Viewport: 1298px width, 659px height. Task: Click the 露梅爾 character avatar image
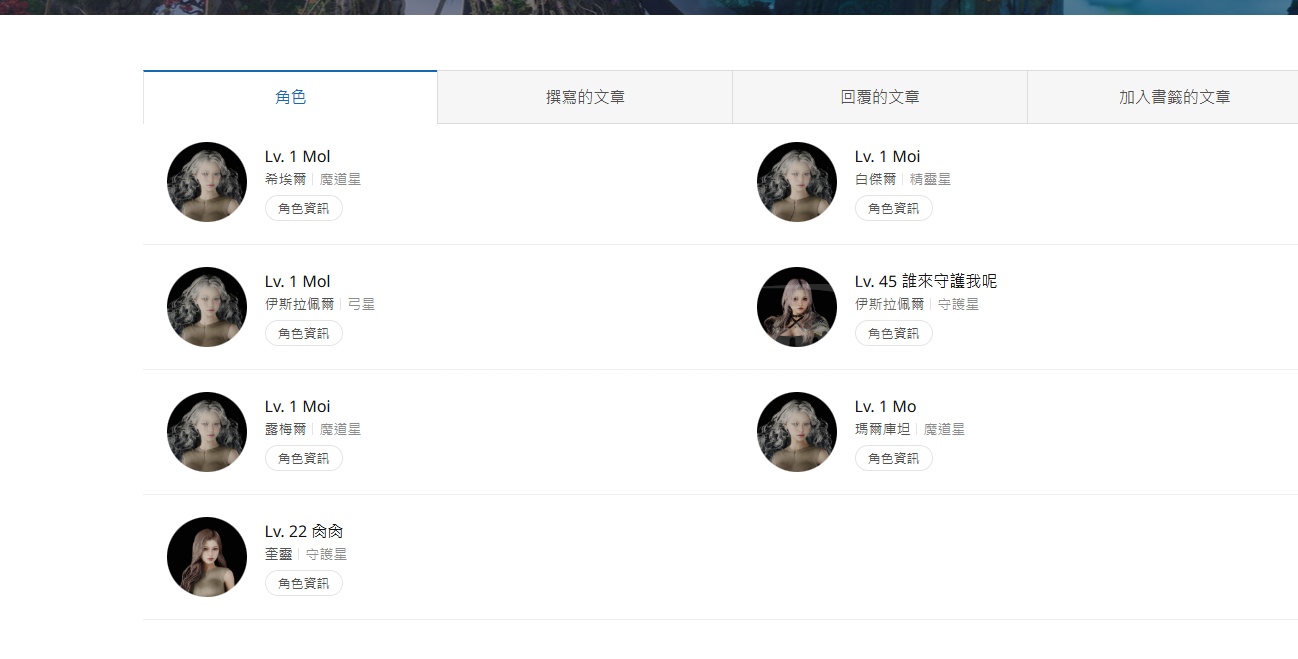207,432
